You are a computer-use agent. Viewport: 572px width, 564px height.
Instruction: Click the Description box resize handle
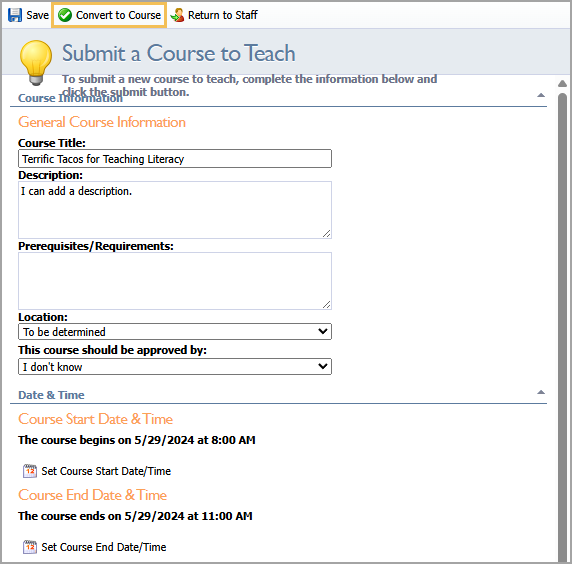[326, 233]
